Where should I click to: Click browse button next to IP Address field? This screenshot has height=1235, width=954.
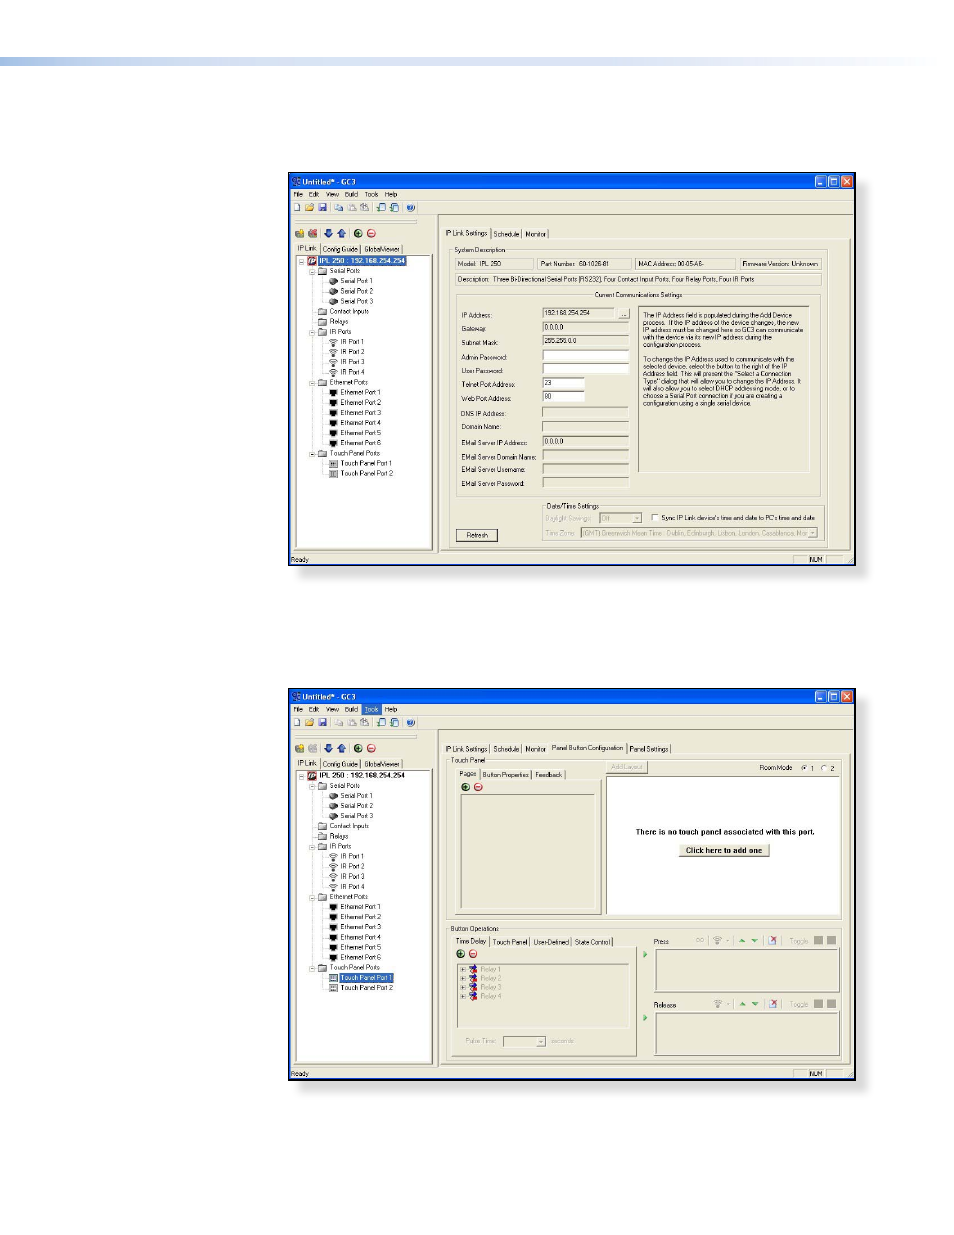click(624, 314)
